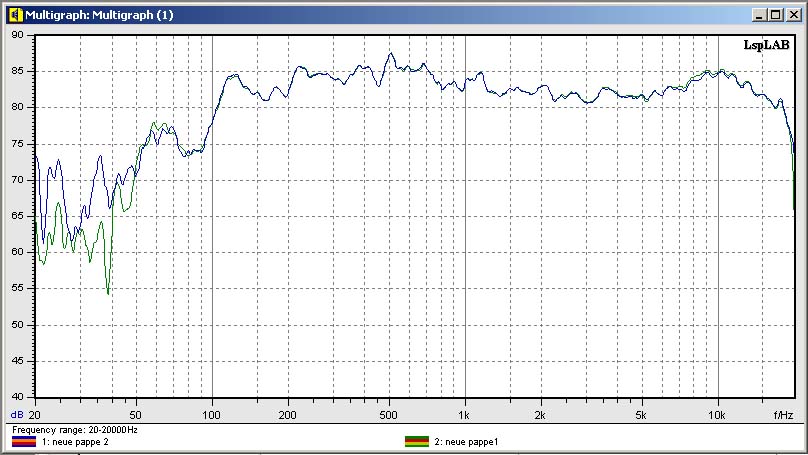Viewport: 808px width, 455px height.
Task: Click the Multigraph window title icon
Action: pos(15,15)
